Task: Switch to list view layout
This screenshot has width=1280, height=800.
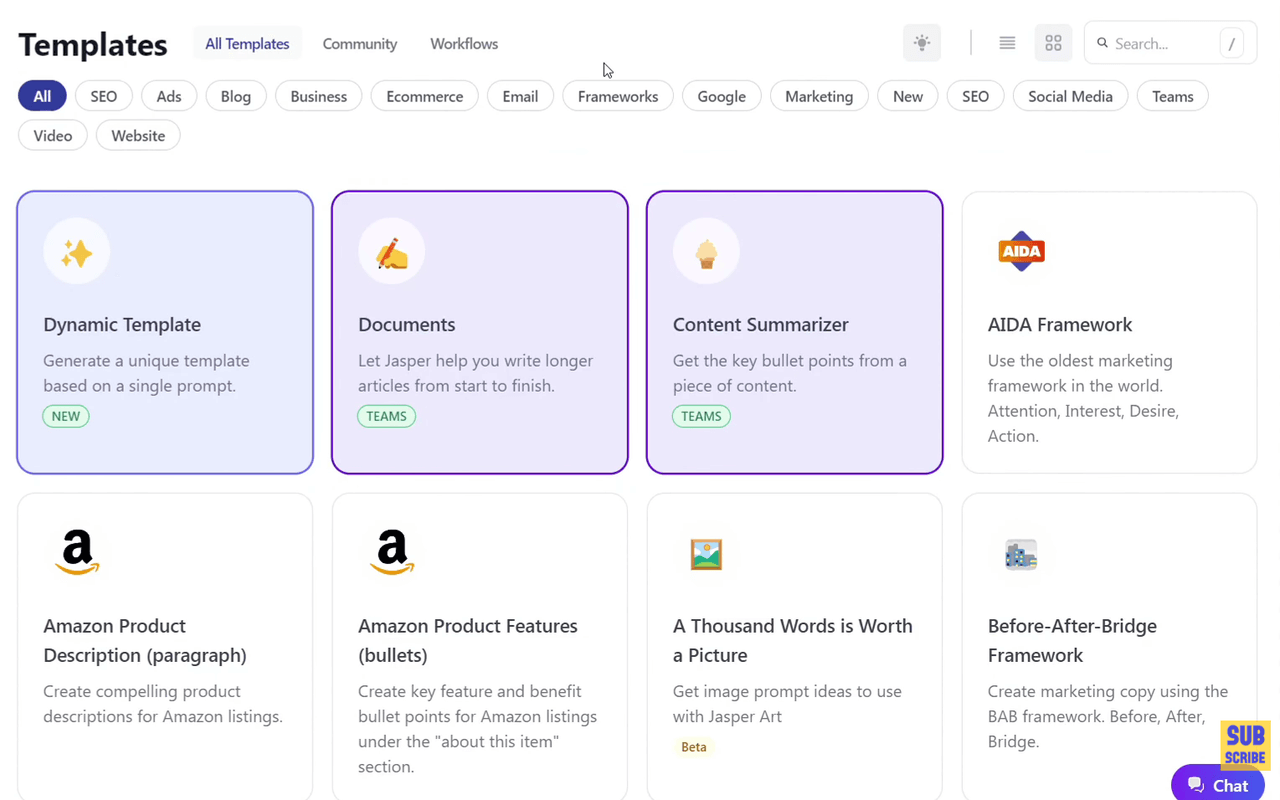Action: point(1007,43)
